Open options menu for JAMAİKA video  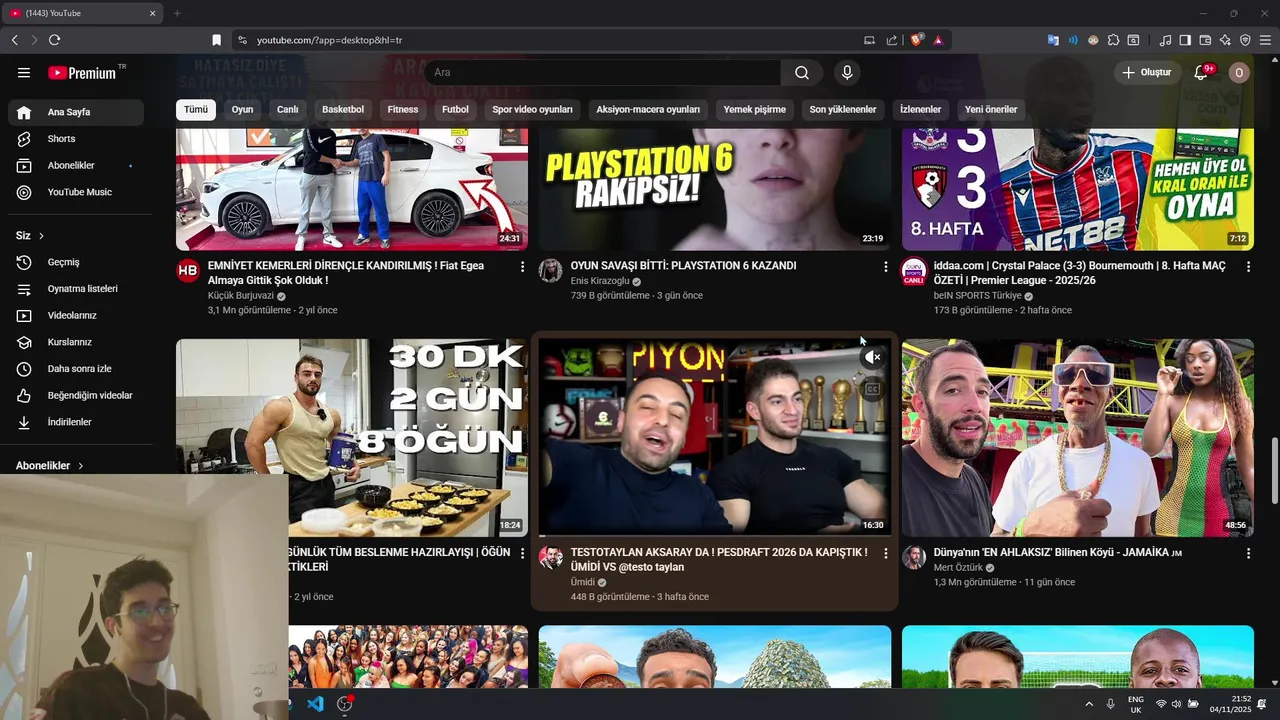[x=1248, y=553]
